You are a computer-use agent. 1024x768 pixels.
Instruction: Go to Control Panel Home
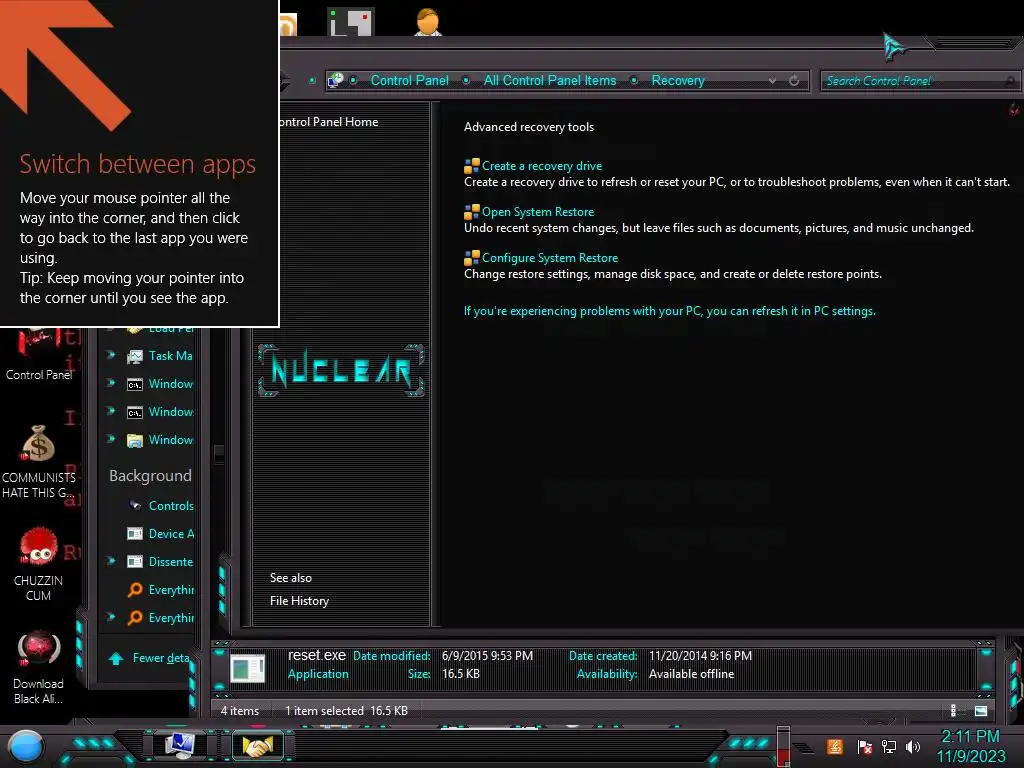(329, 121)
